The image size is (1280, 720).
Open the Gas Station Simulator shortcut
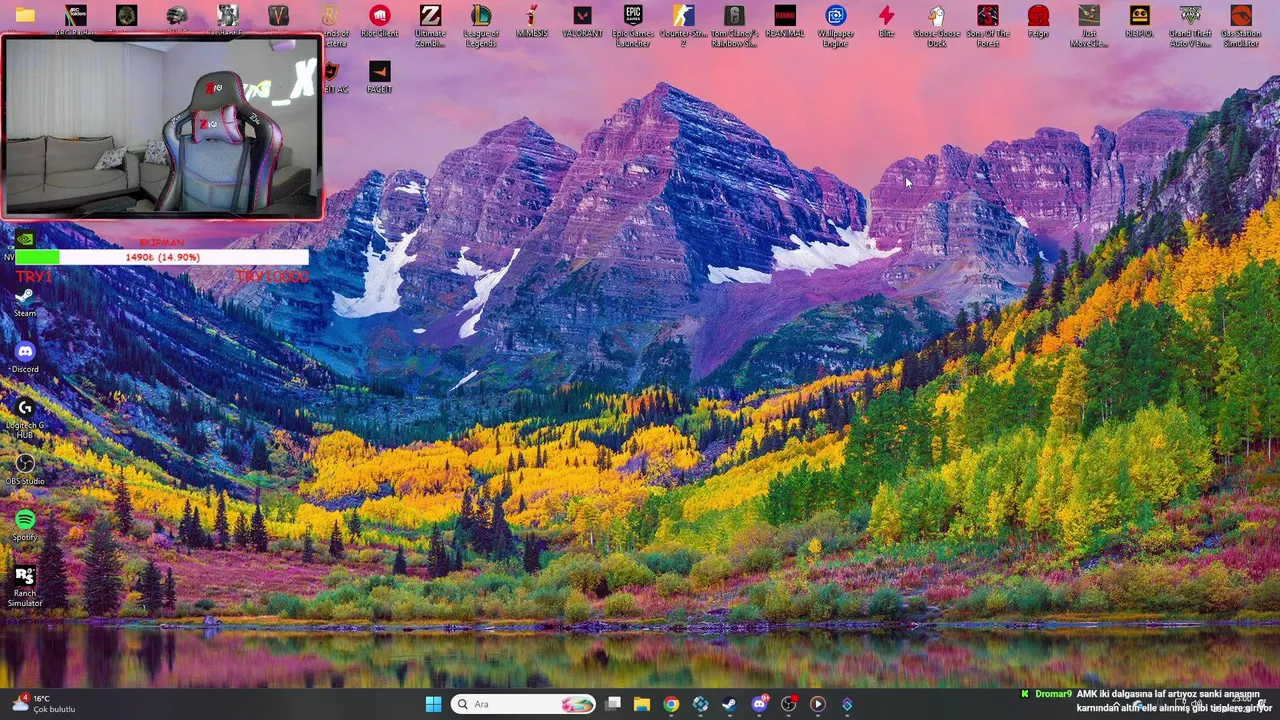tap(1241, 26)
